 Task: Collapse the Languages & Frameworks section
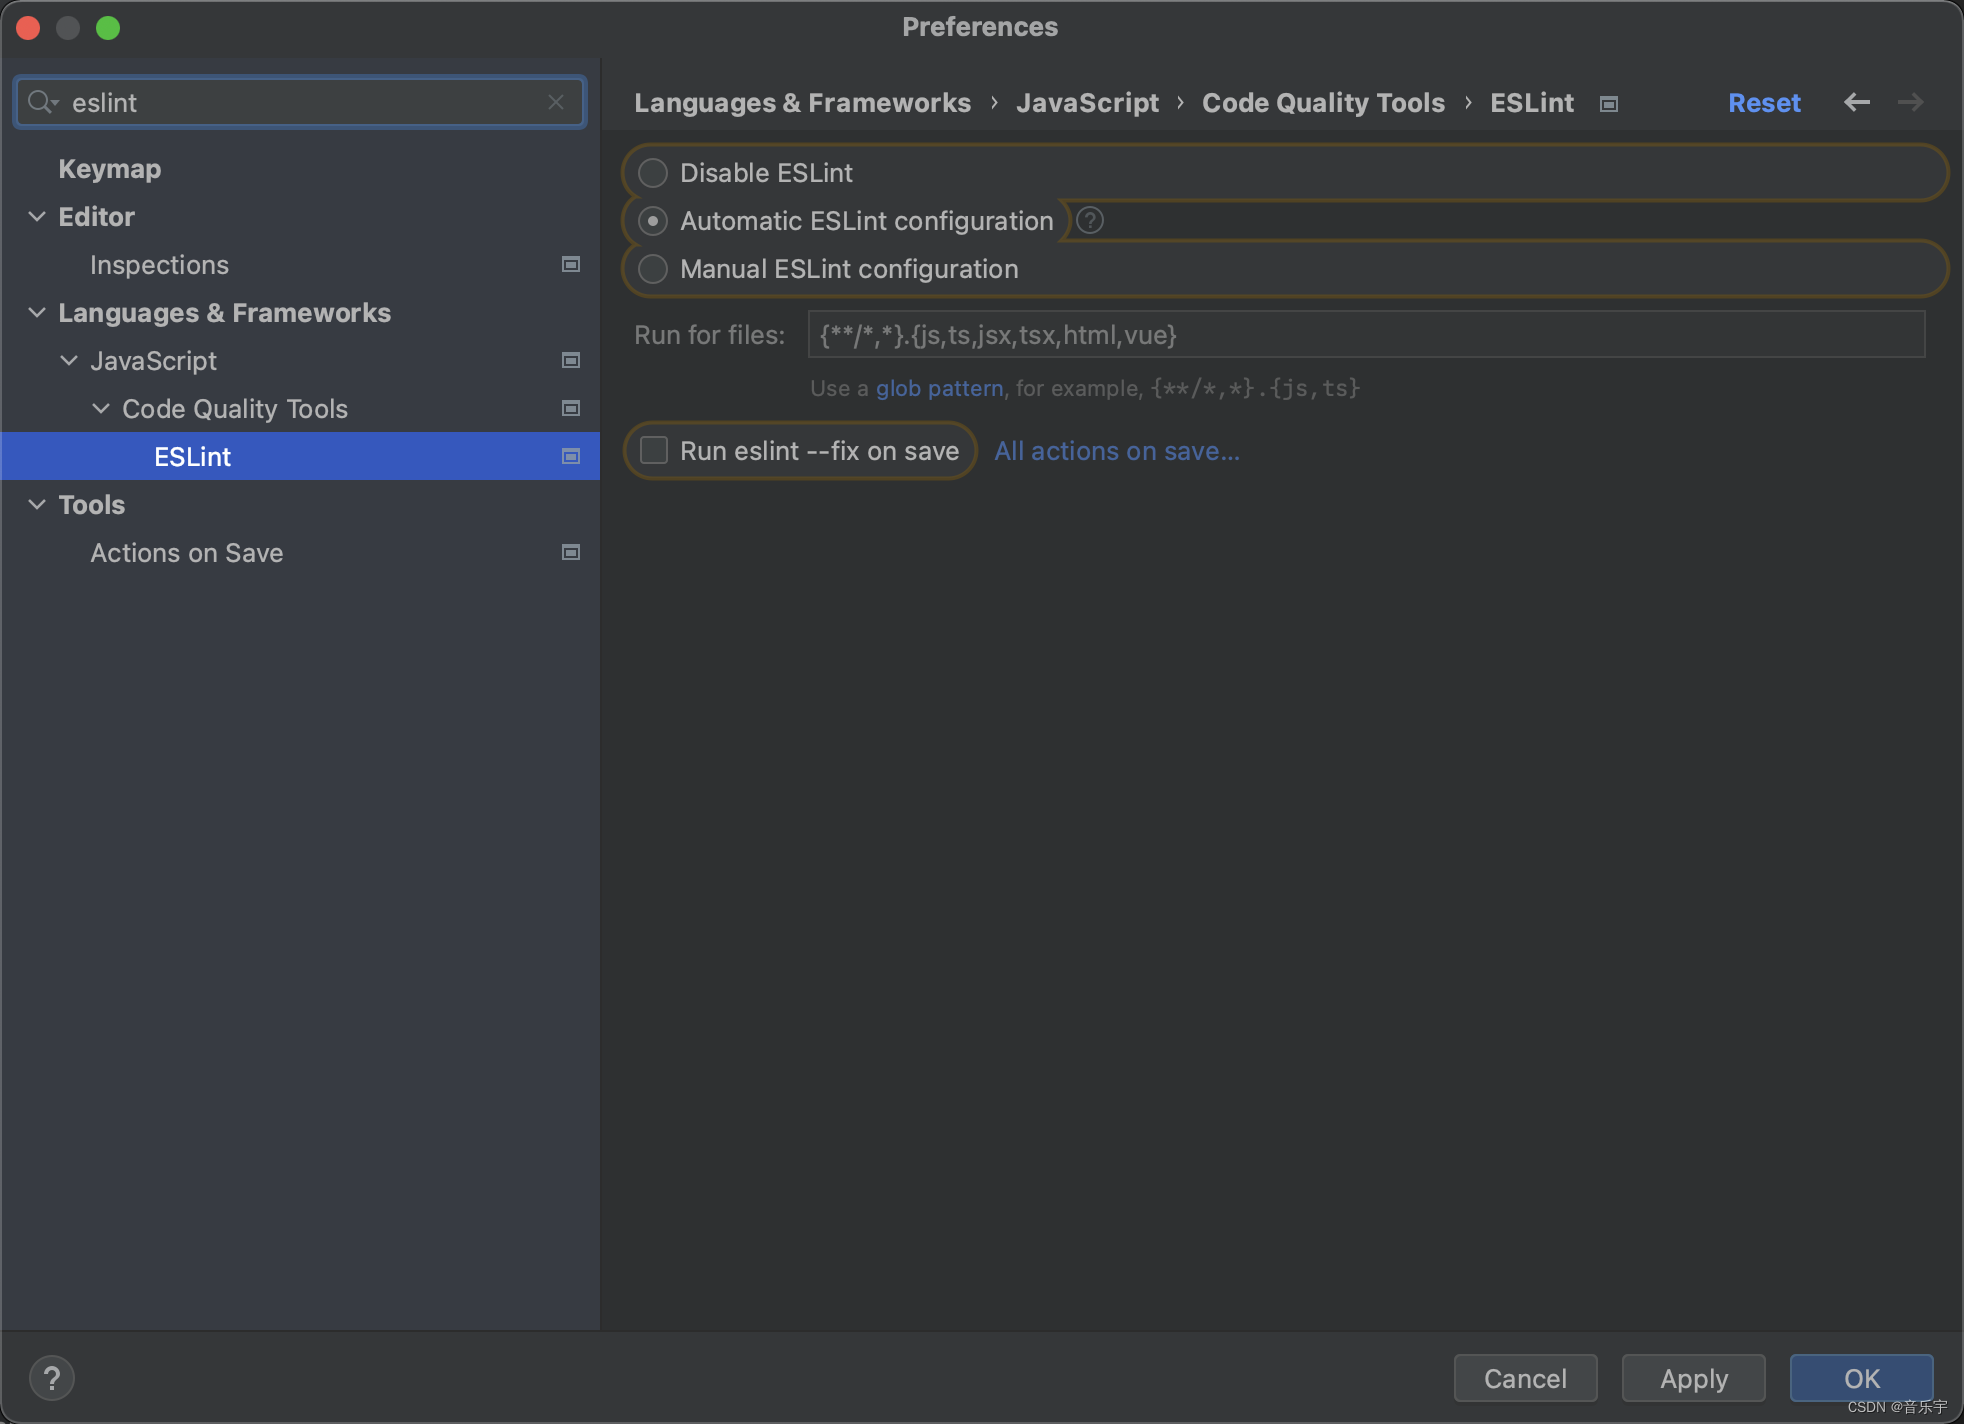[x=36, y=312]
